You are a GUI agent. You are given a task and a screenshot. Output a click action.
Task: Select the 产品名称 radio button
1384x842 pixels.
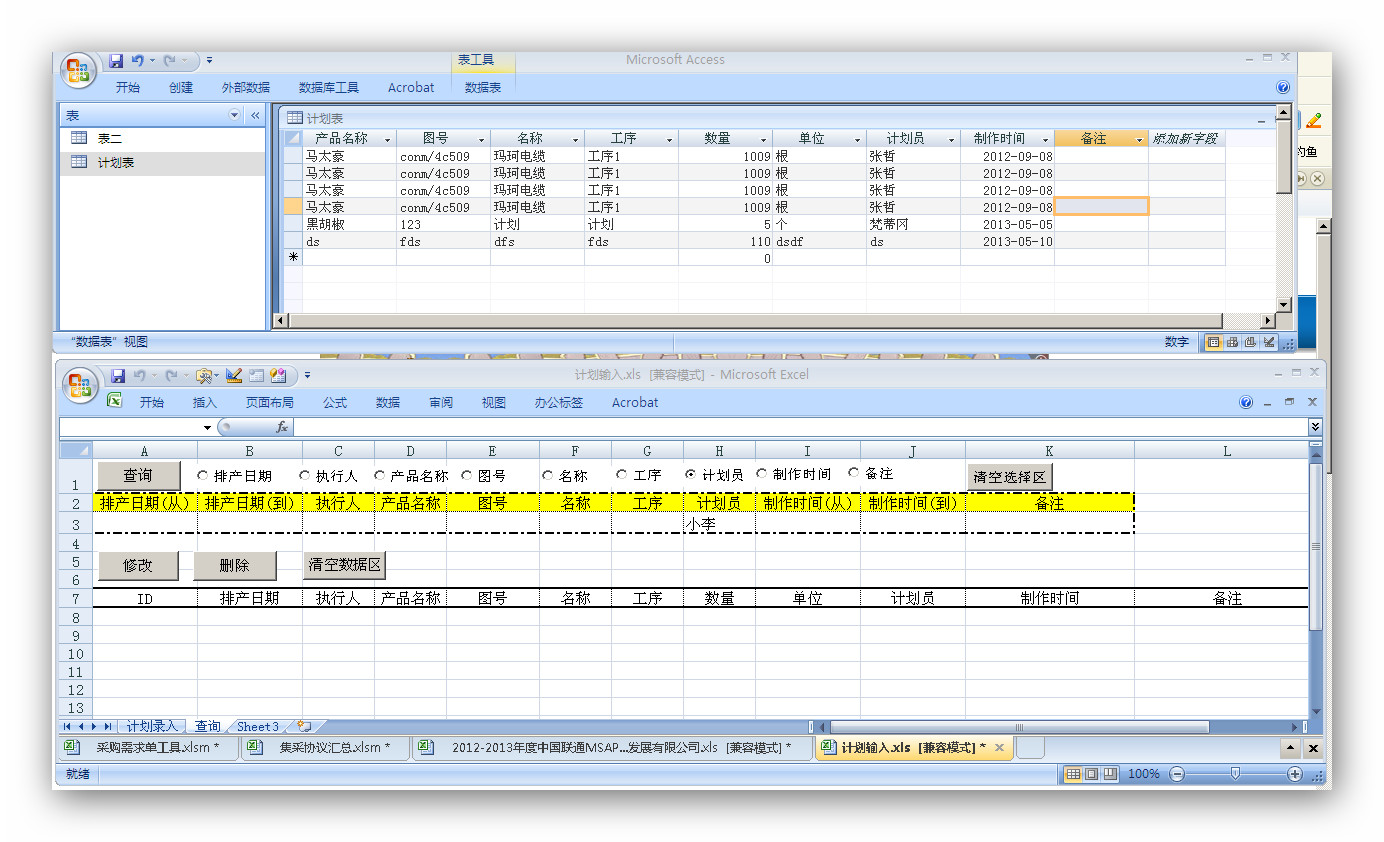(x=380, y=475)
